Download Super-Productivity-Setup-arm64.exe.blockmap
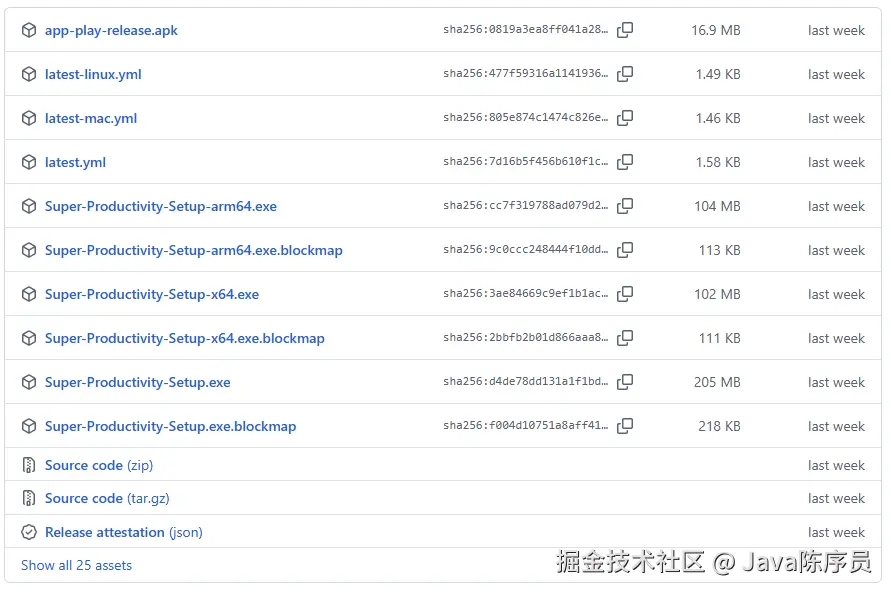 (194, 250)
